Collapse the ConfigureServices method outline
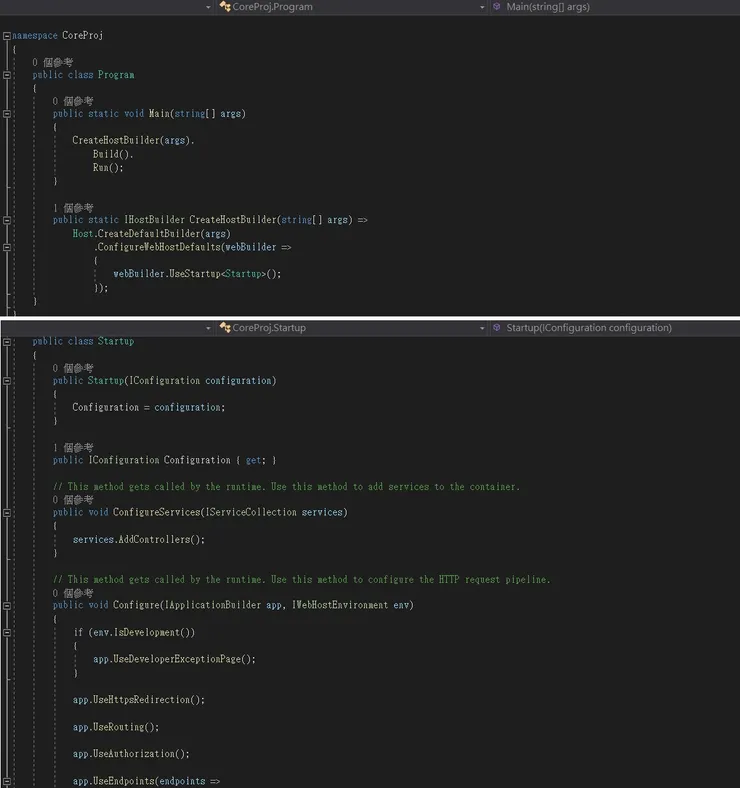 [x=7, y=513]
